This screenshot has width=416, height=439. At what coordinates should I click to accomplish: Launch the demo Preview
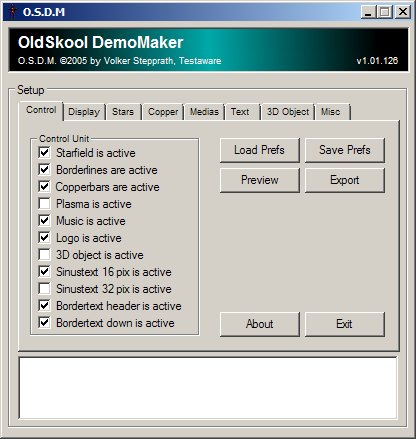coord(260,180)
